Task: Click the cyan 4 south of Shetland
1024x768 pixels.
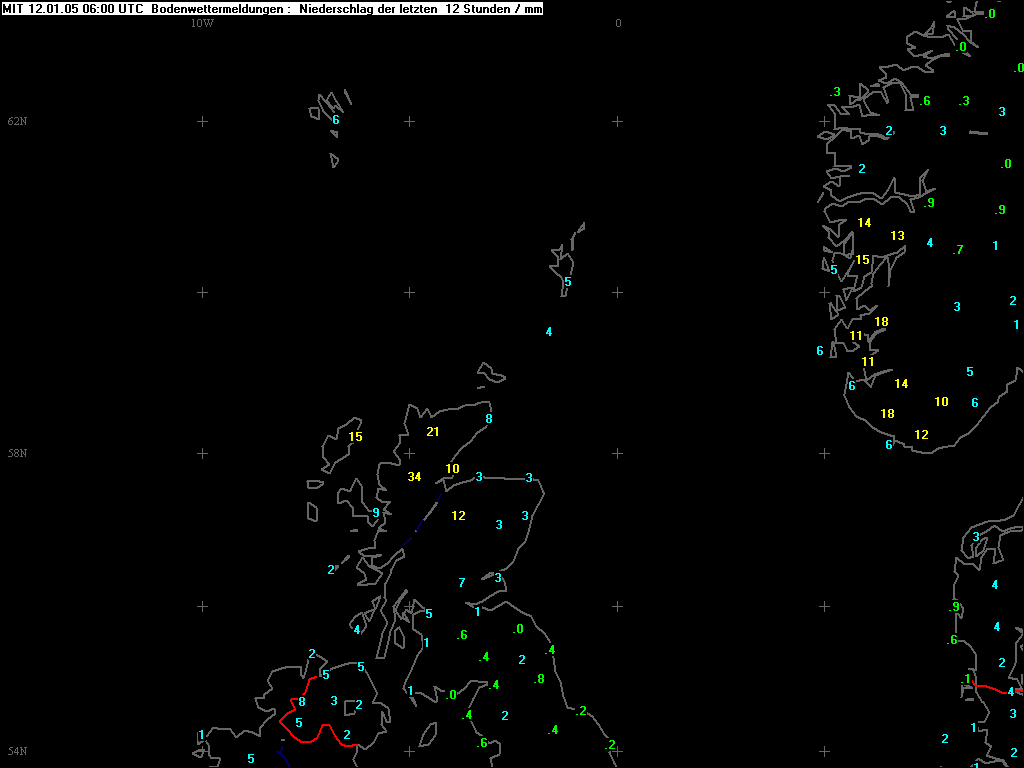Action: [x=549, y=332]
